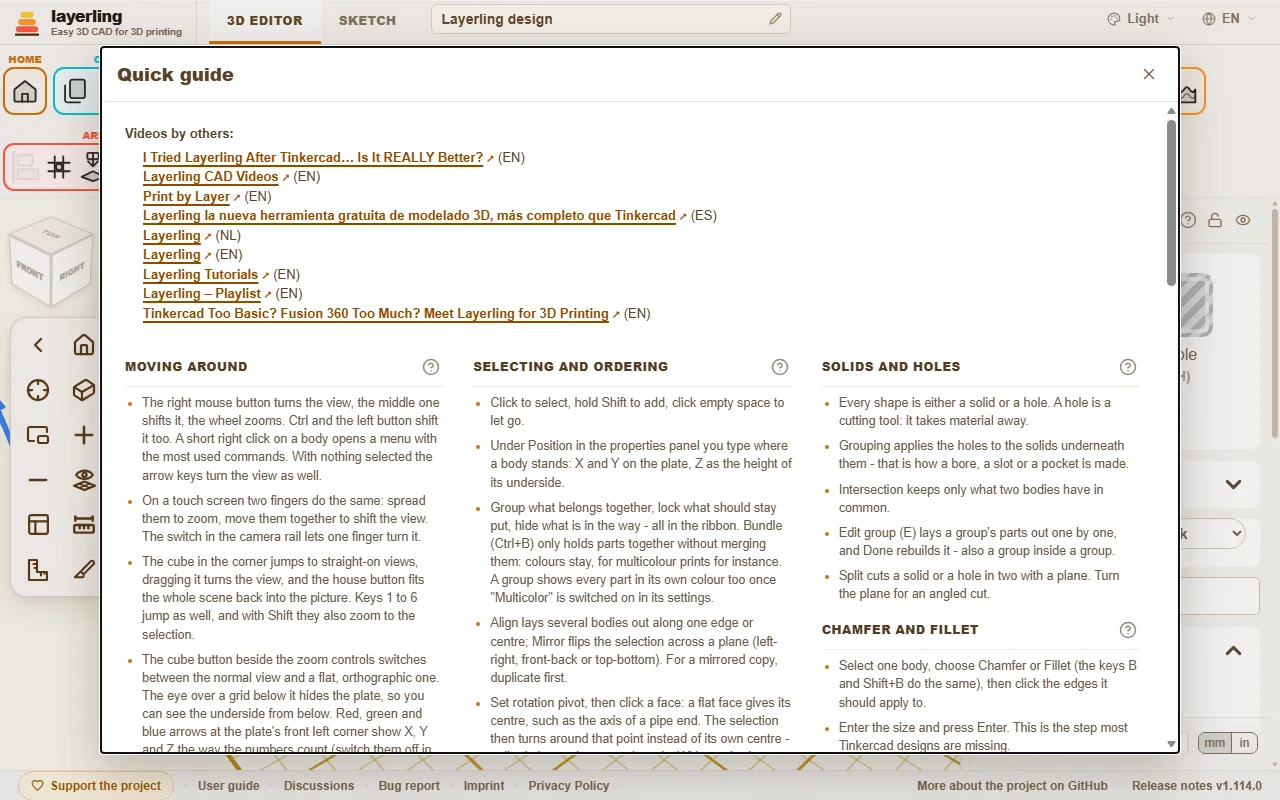Click the house fit-scene button in camera rail
1280x800 pixels.
coord(84,345)
